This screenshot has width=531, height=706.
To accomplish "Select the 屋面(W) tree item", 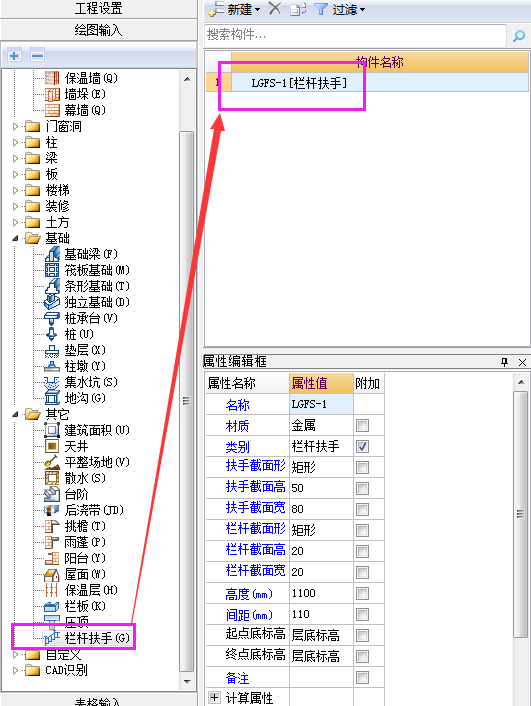I will 75,574.
